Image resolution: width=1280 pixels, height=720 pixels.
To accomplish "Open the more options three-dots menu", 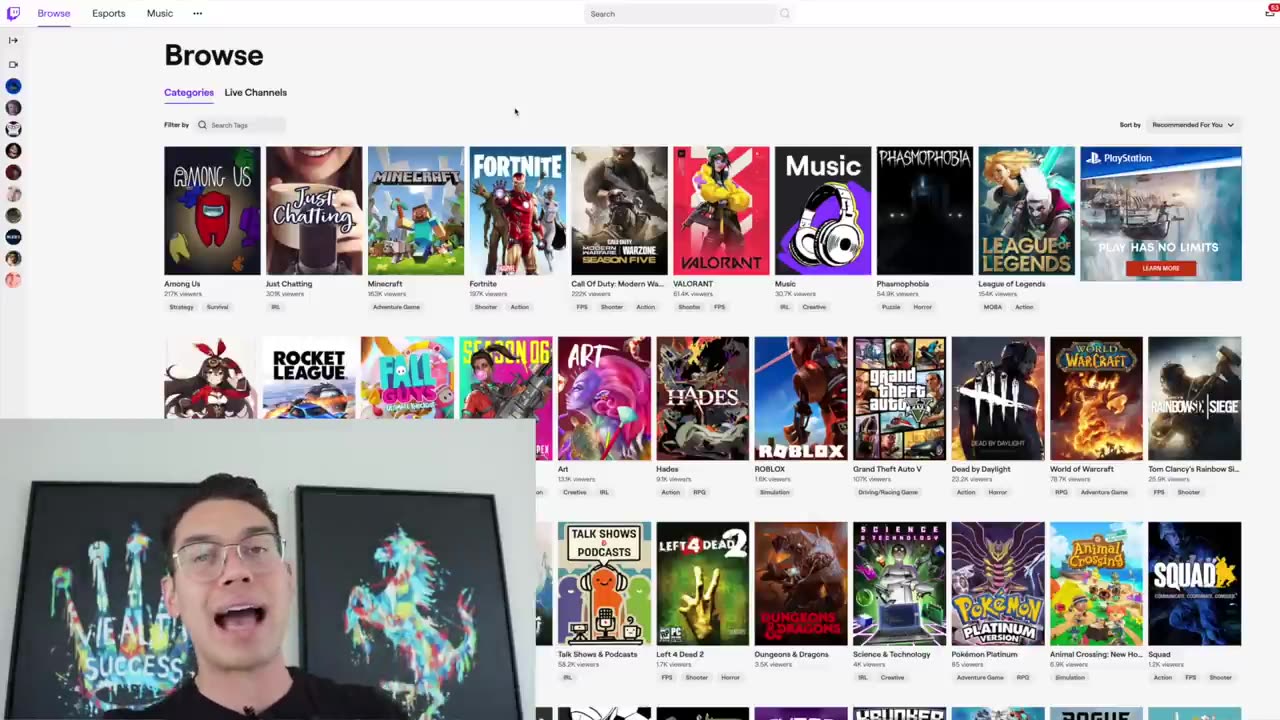I will 197,14.
